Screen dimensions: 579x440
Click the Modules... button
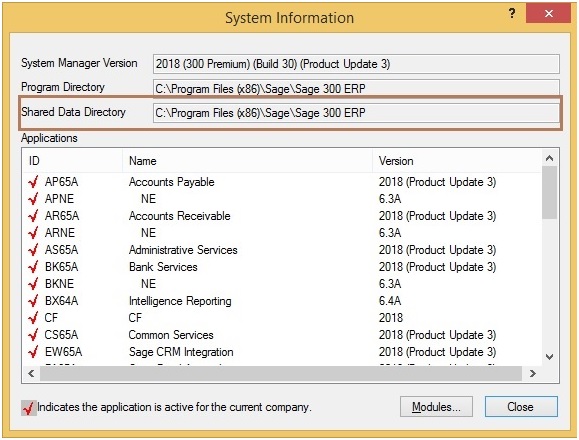(x=436, y=407)
